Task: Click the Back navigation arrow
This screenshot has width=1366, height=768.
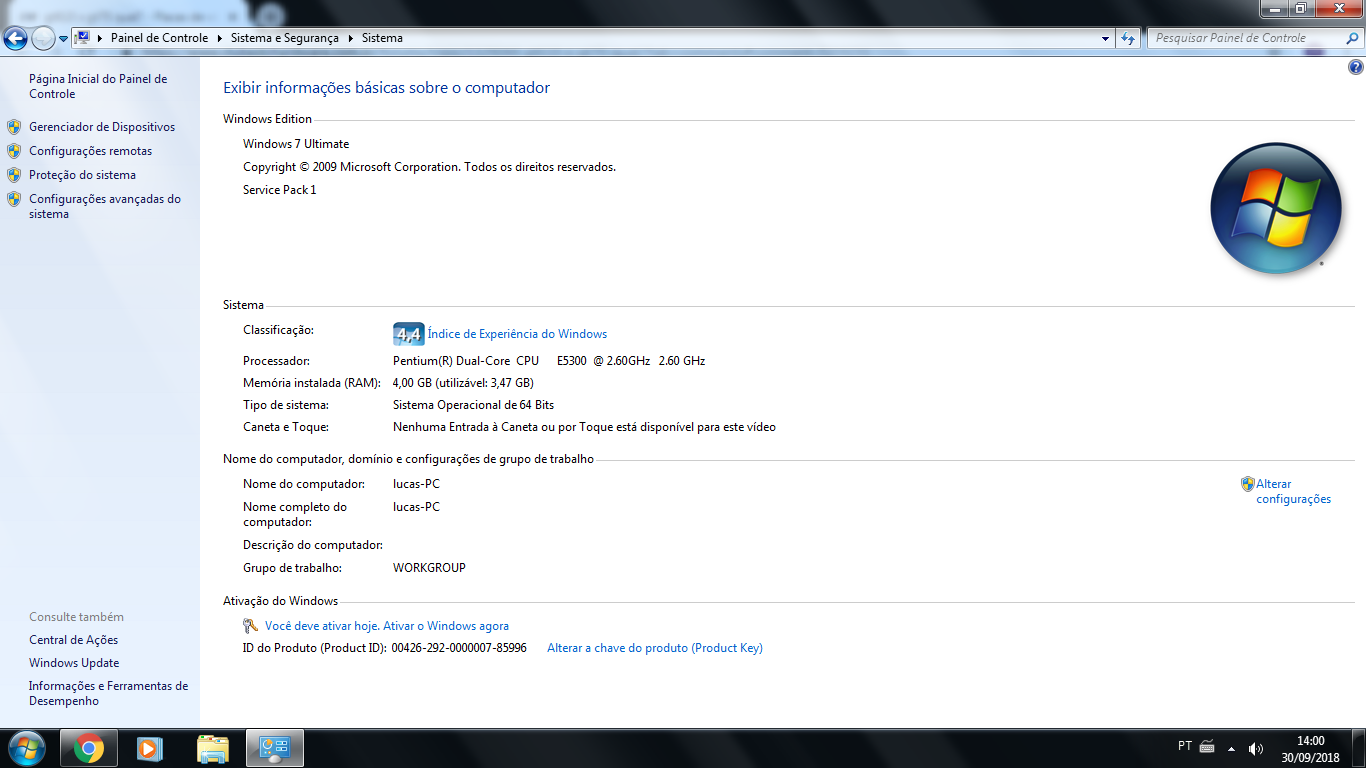Action: (15, 39)
